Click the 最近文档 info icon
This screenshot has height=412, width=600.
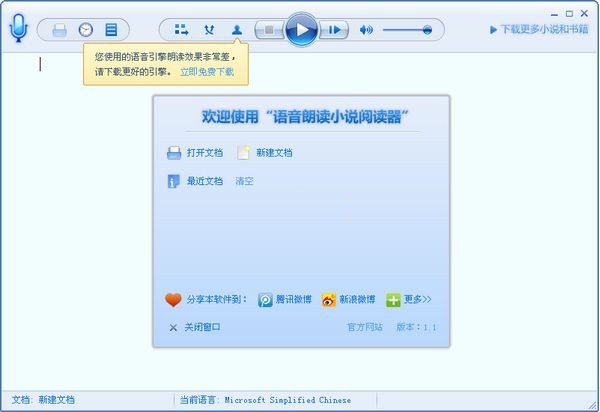(173, 181)
